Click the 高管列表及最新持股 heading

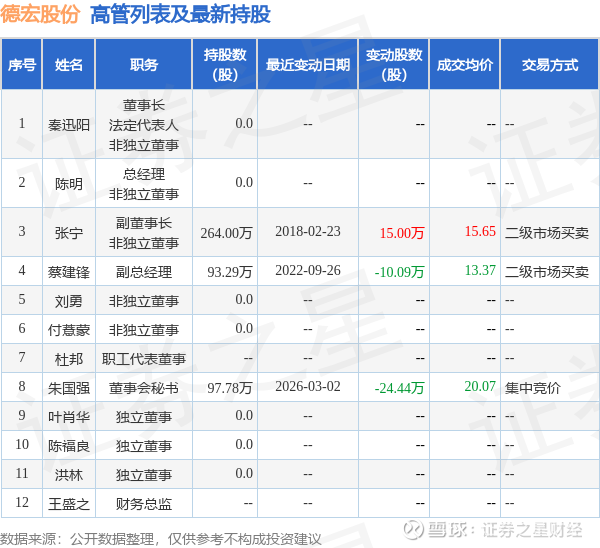[x=180, y=15]
